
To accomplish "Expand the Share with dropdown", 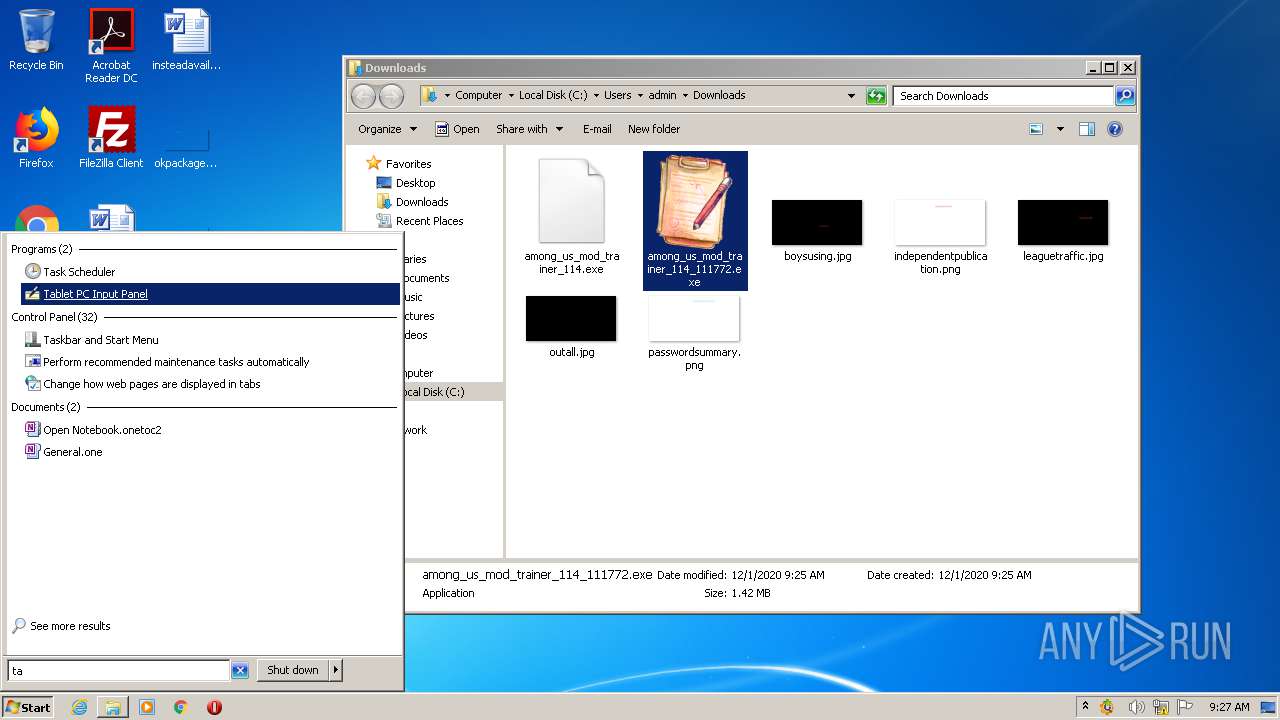I will click(529, 129).
